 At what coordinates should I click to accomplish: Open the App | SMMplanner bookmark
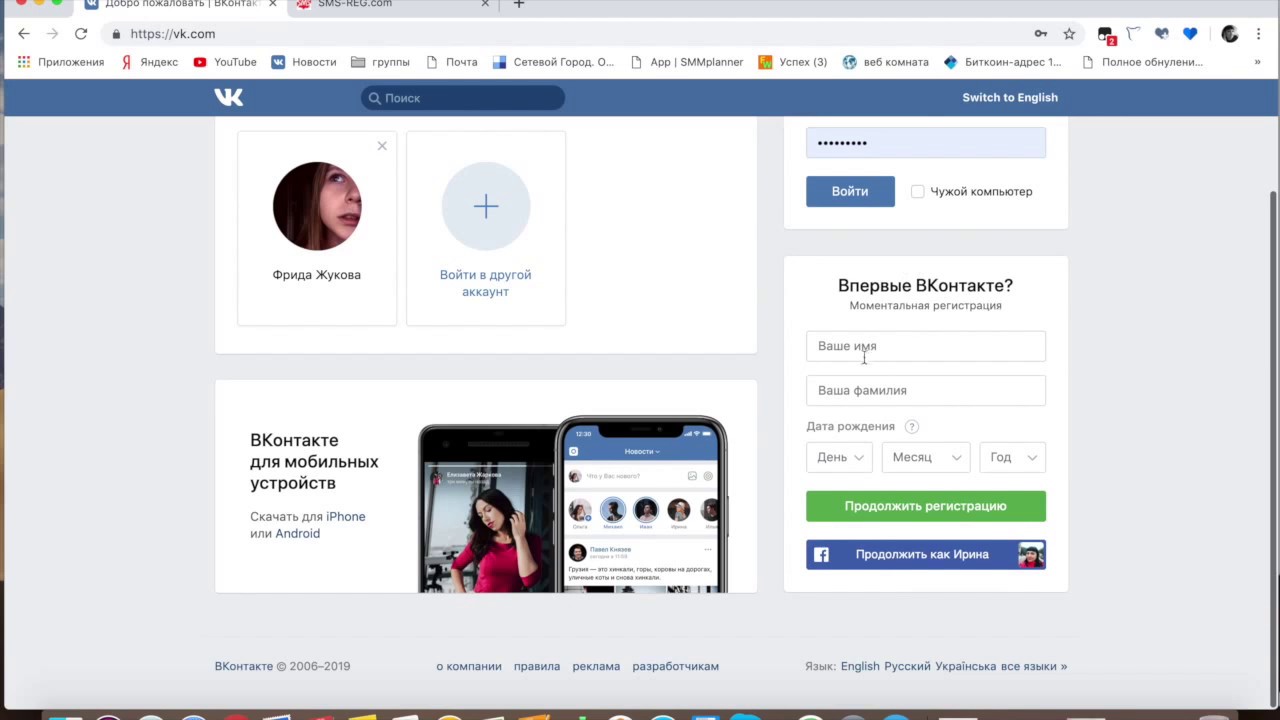pos(687,62)
